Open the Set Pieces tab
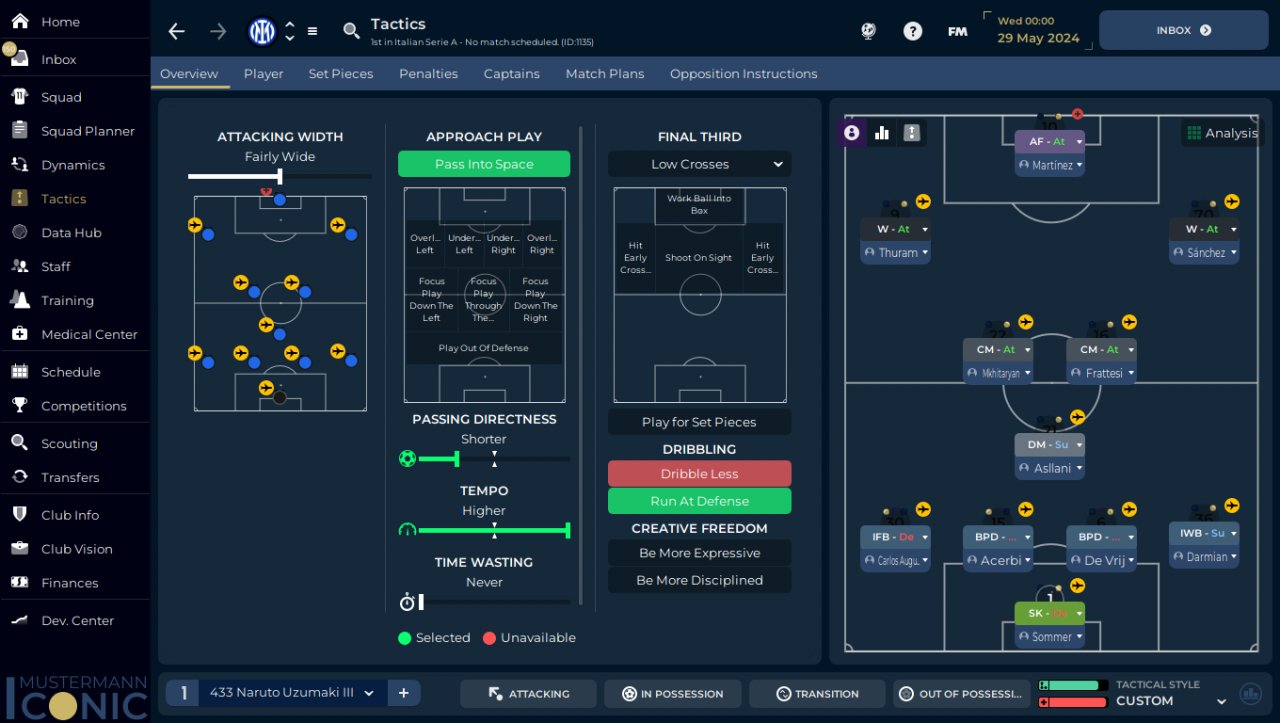 341,74
